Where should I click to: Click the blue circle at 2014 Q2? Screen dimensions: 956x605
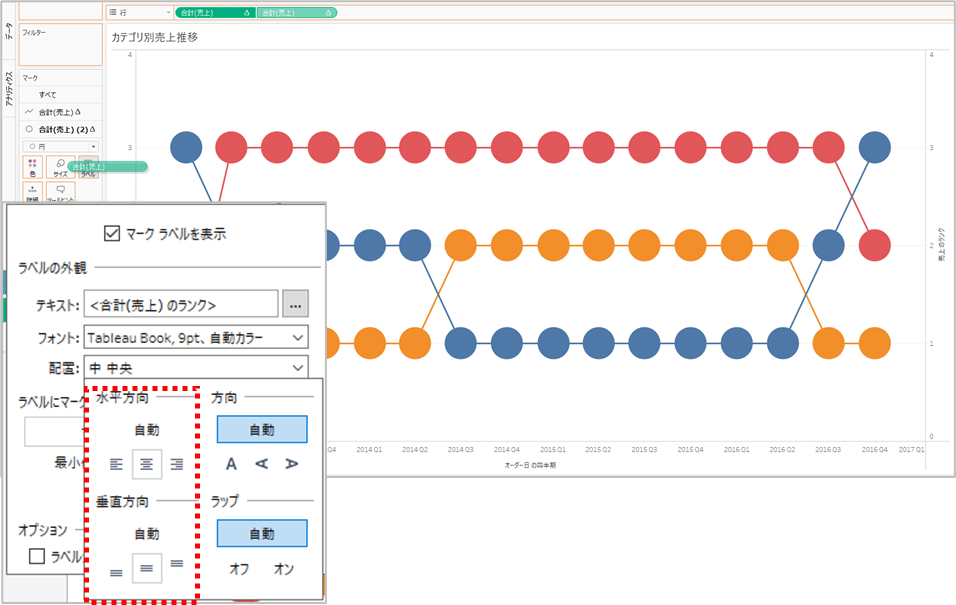(x=415, y=245)
